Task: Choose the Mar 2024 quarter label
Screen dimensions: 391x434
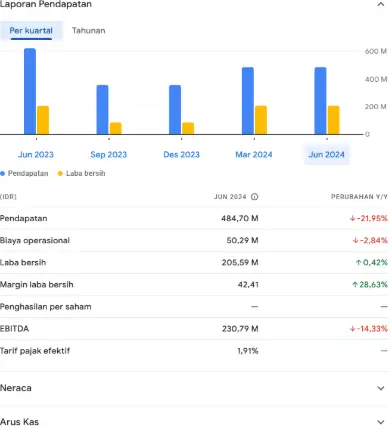Action: 254,155
